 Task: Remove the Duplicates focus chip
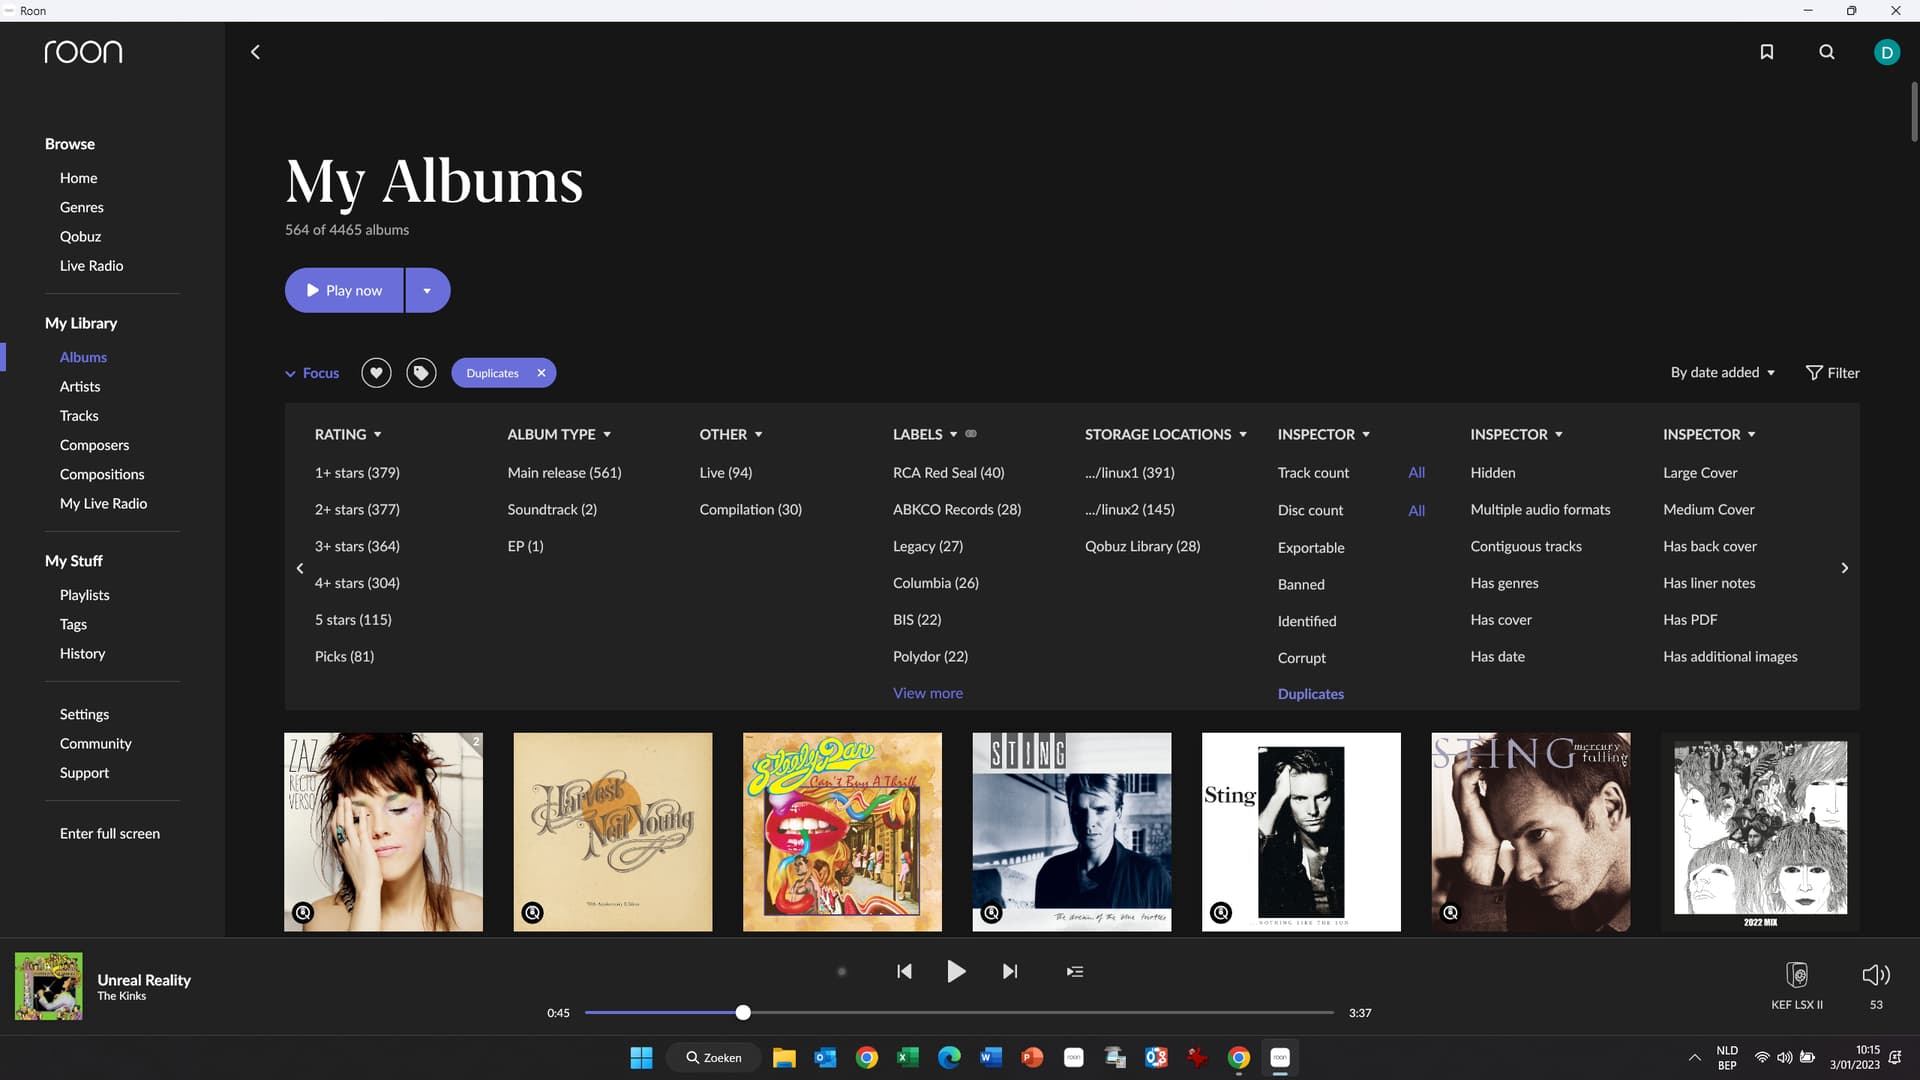click(x=541, y=373)
